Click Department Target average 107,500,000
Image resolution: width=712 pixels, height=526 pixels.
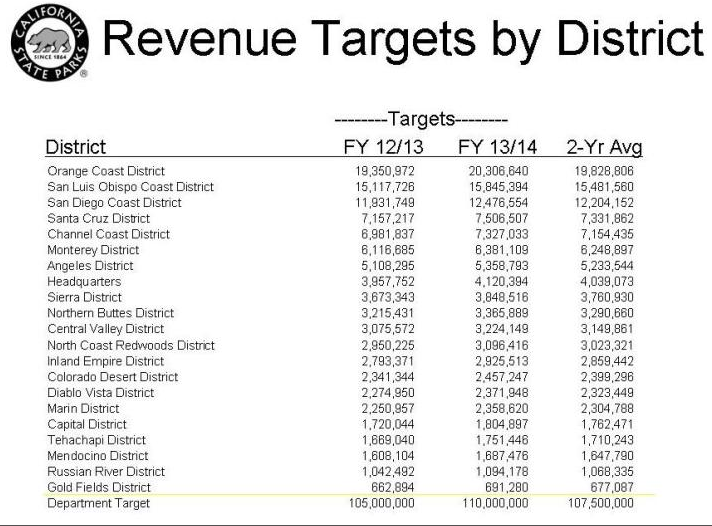601,503
